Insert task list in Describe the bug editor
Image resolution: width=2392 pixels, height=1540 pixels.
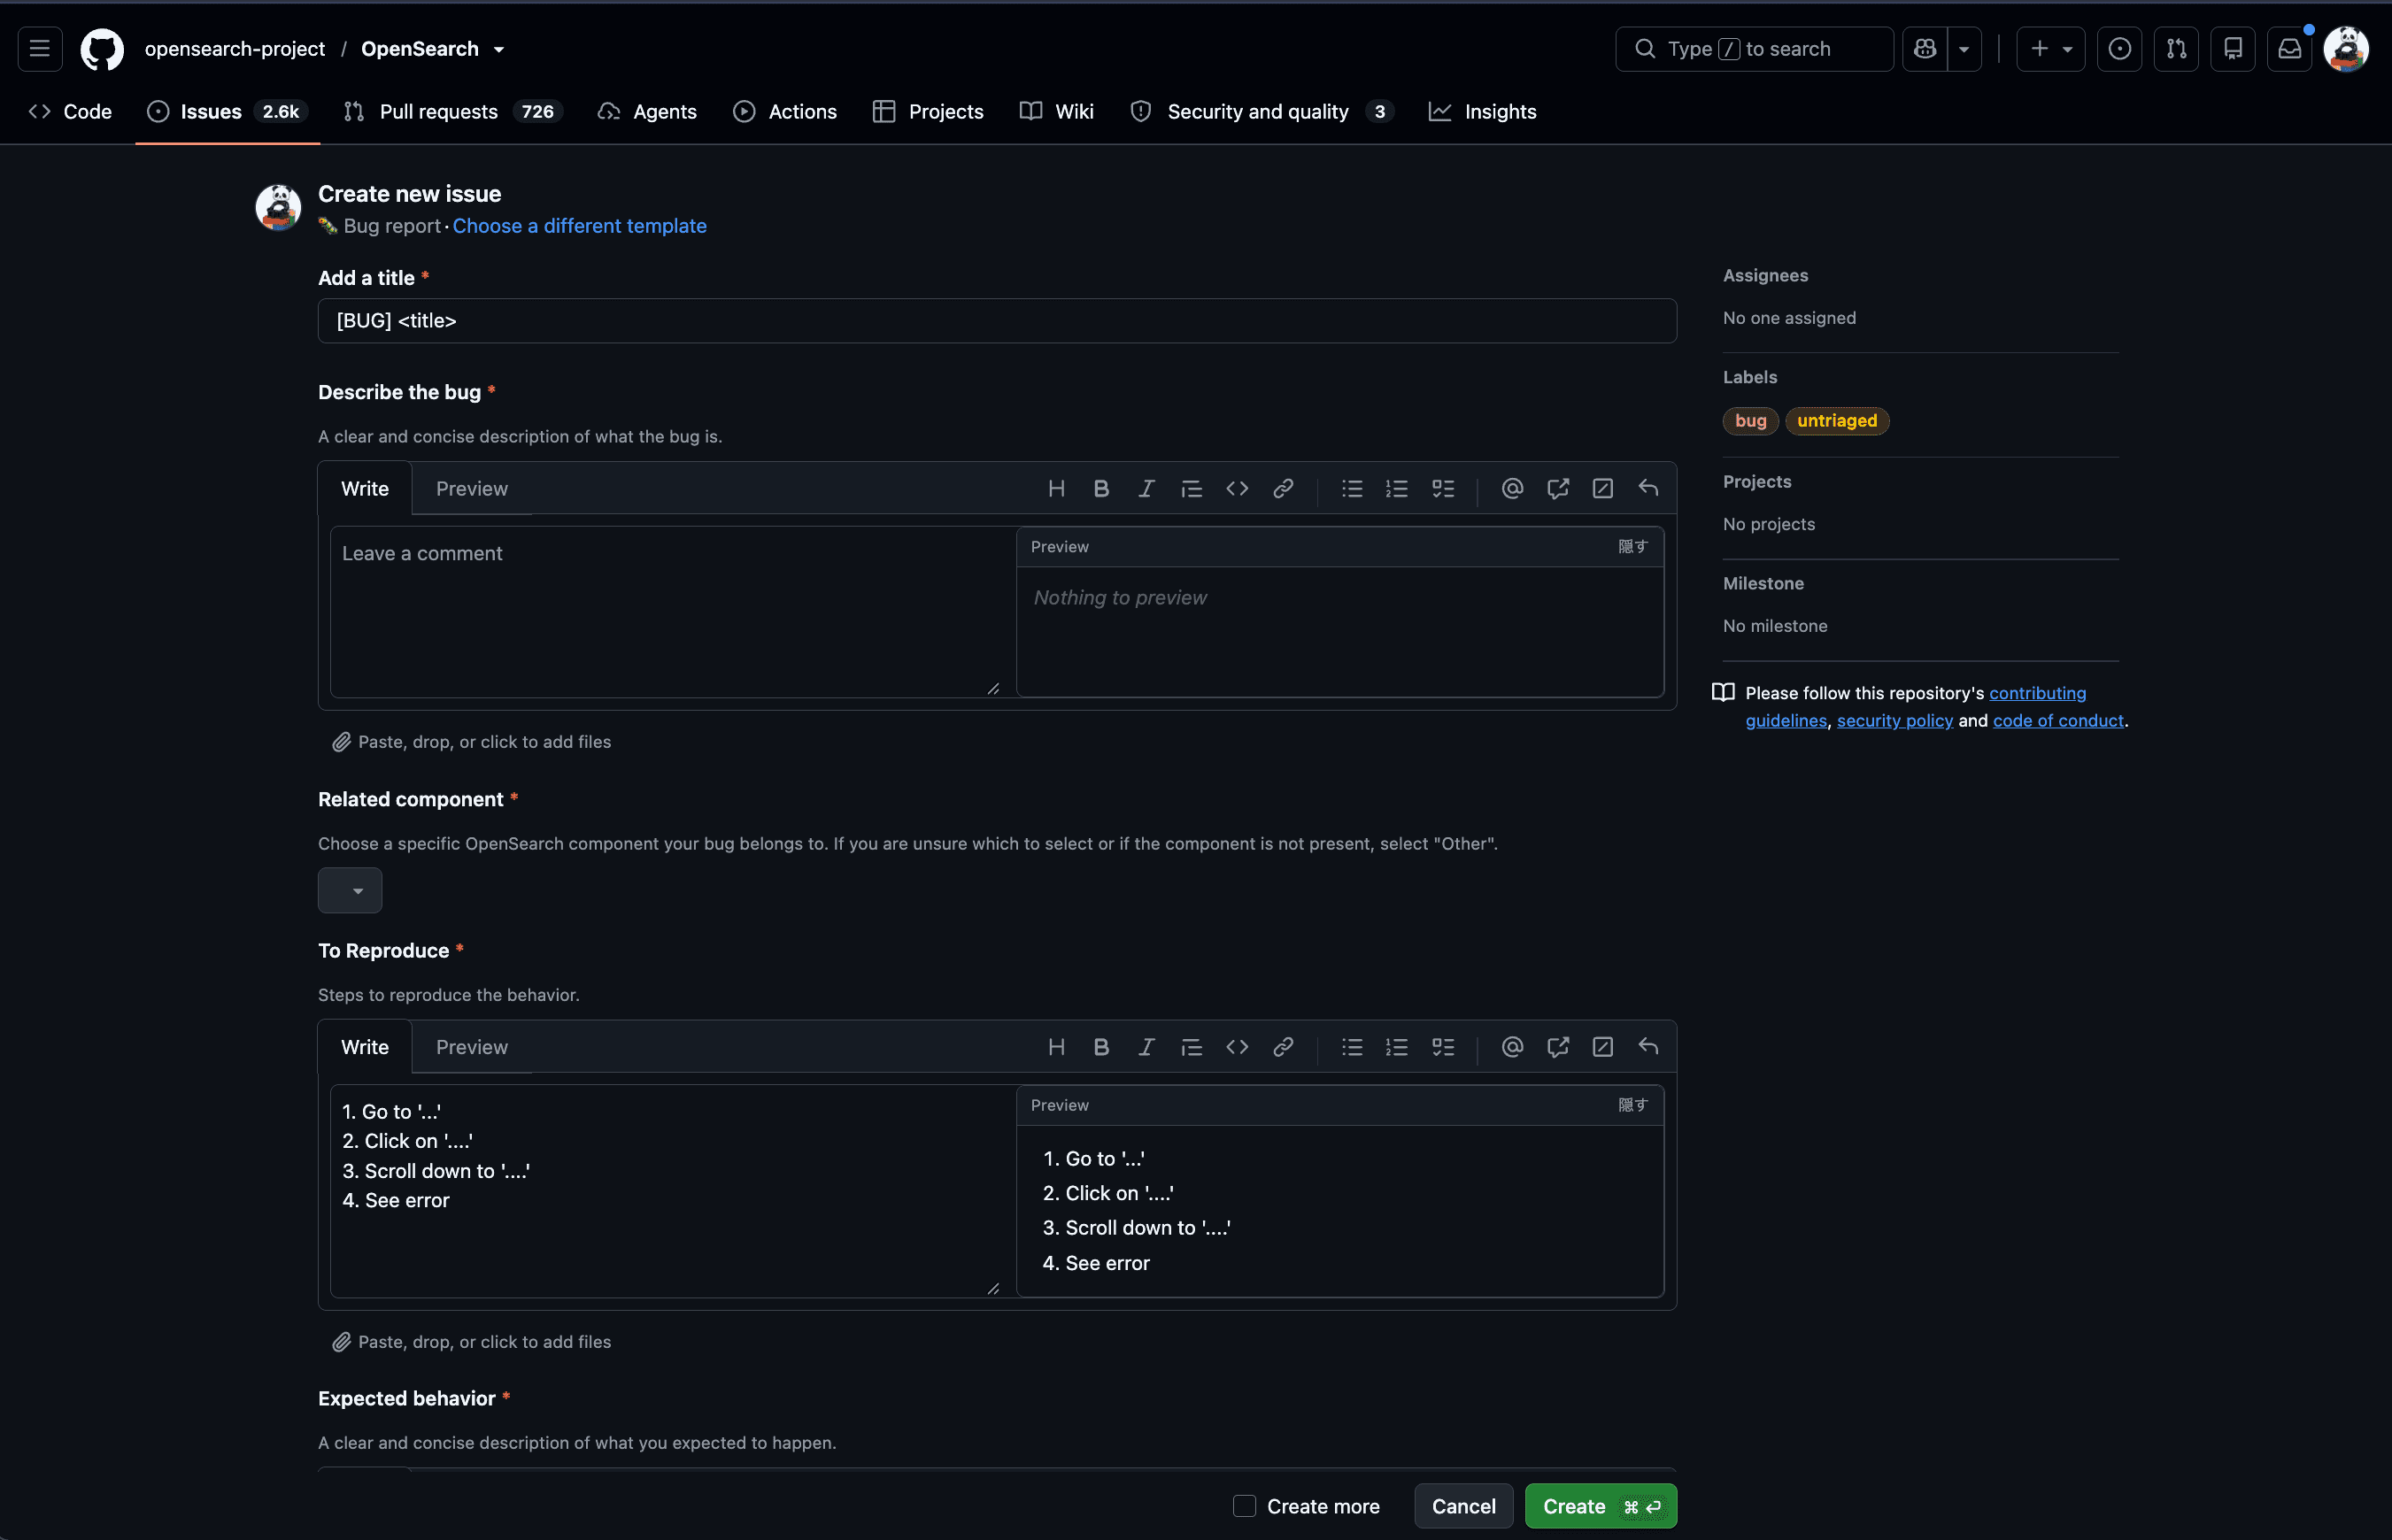1443,489
